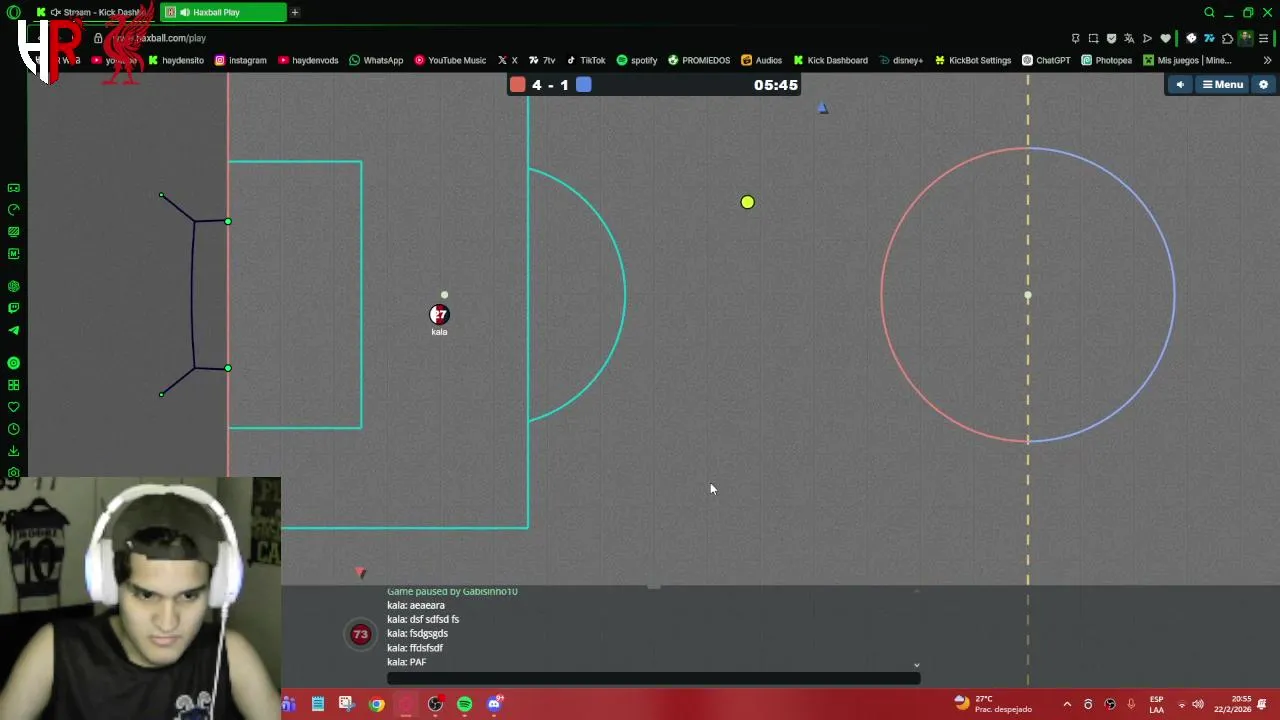
Task: Open the 7tv bookmark
Action: point(542,60)
